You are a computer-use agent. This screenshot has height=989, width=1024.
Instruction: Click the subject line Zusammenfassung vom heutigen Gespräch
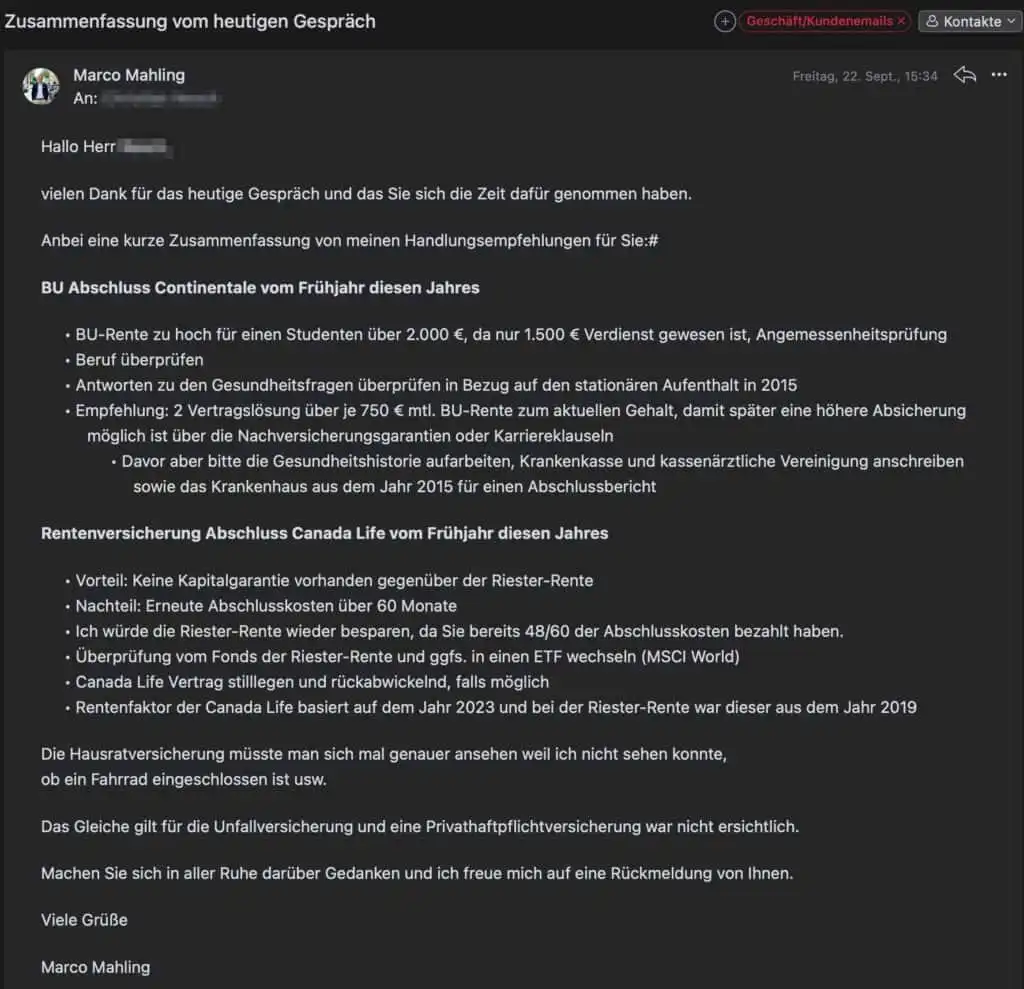point(190,21)
